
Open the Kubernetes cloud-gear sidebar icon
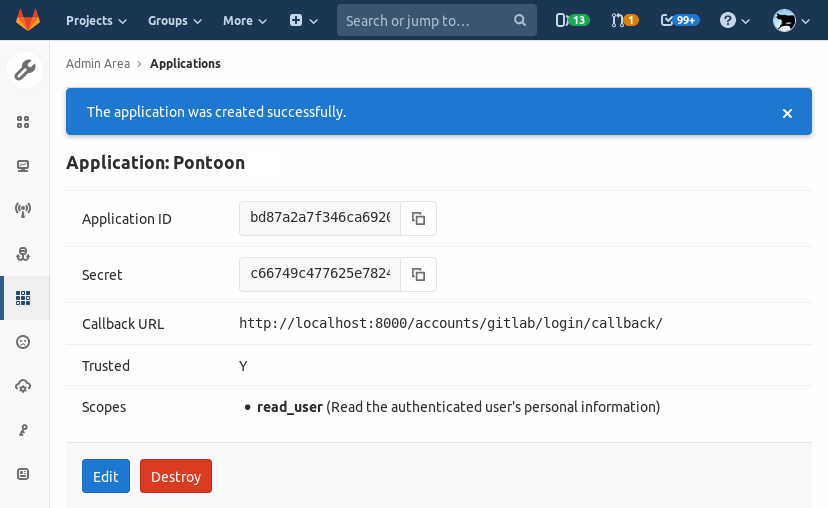click(23, 386)
